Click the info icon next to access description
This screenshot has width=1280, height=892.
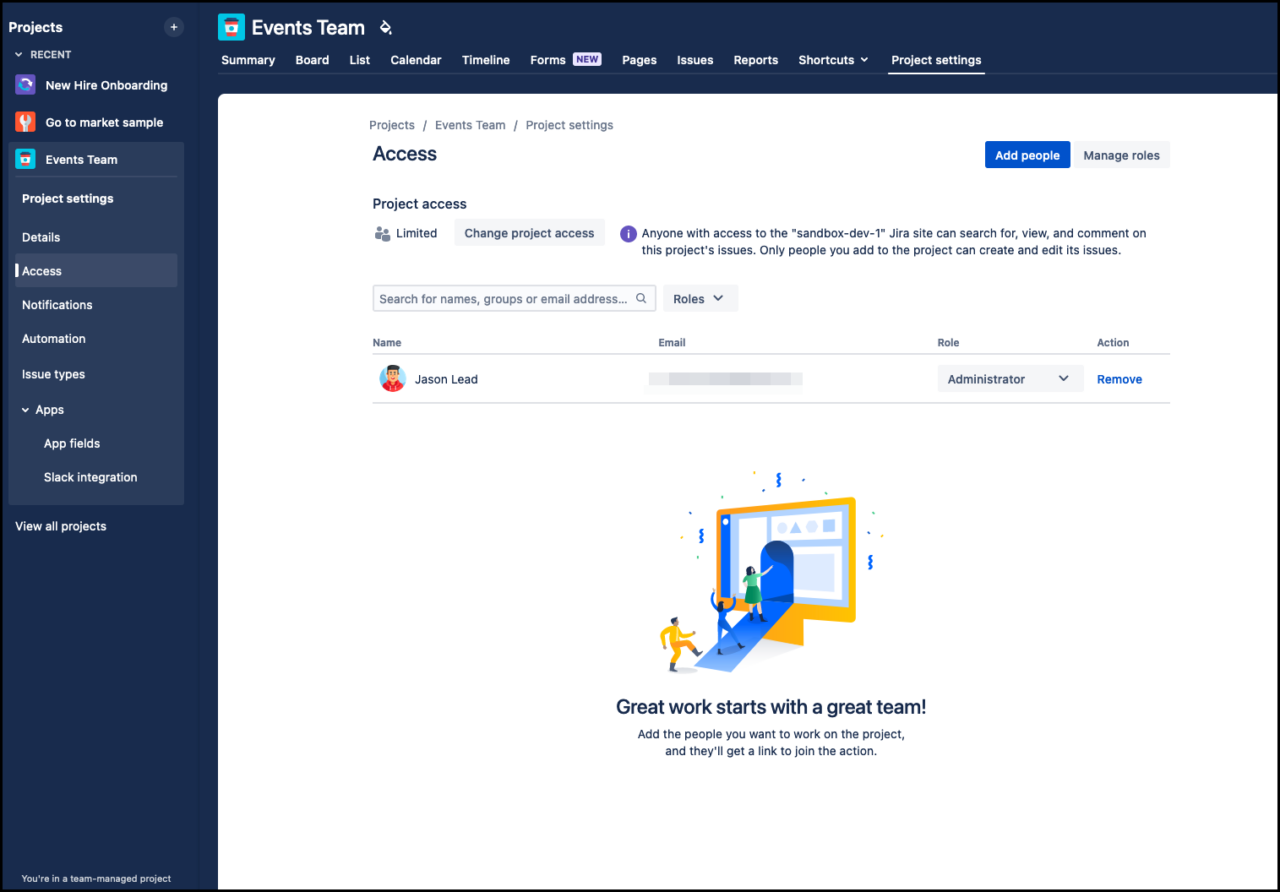[628, 233]
